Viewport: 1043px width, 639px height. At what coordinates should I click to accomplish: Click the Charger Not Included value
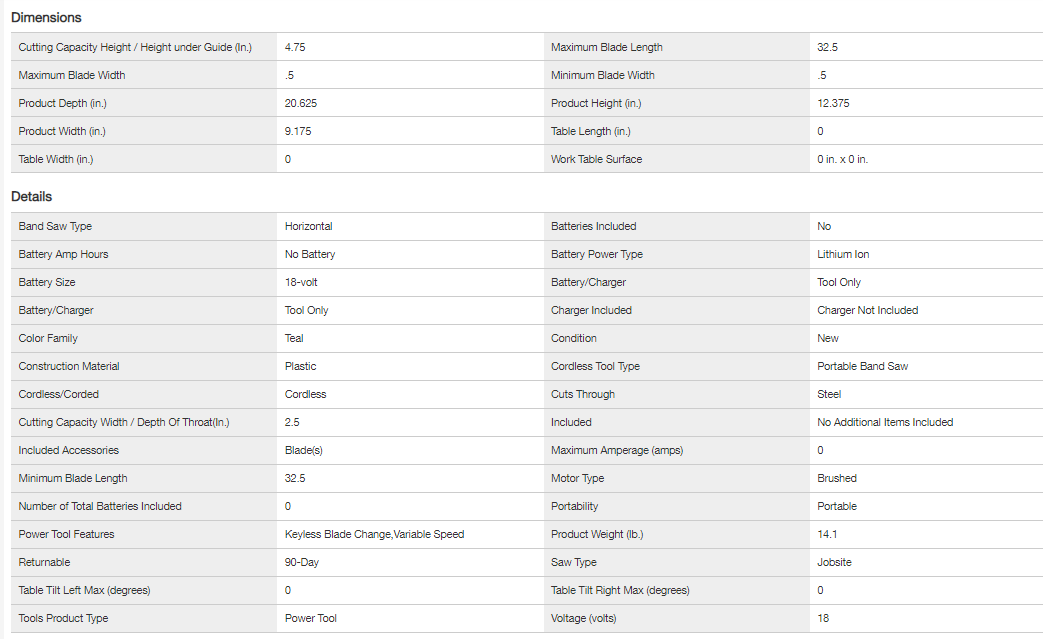867,310
